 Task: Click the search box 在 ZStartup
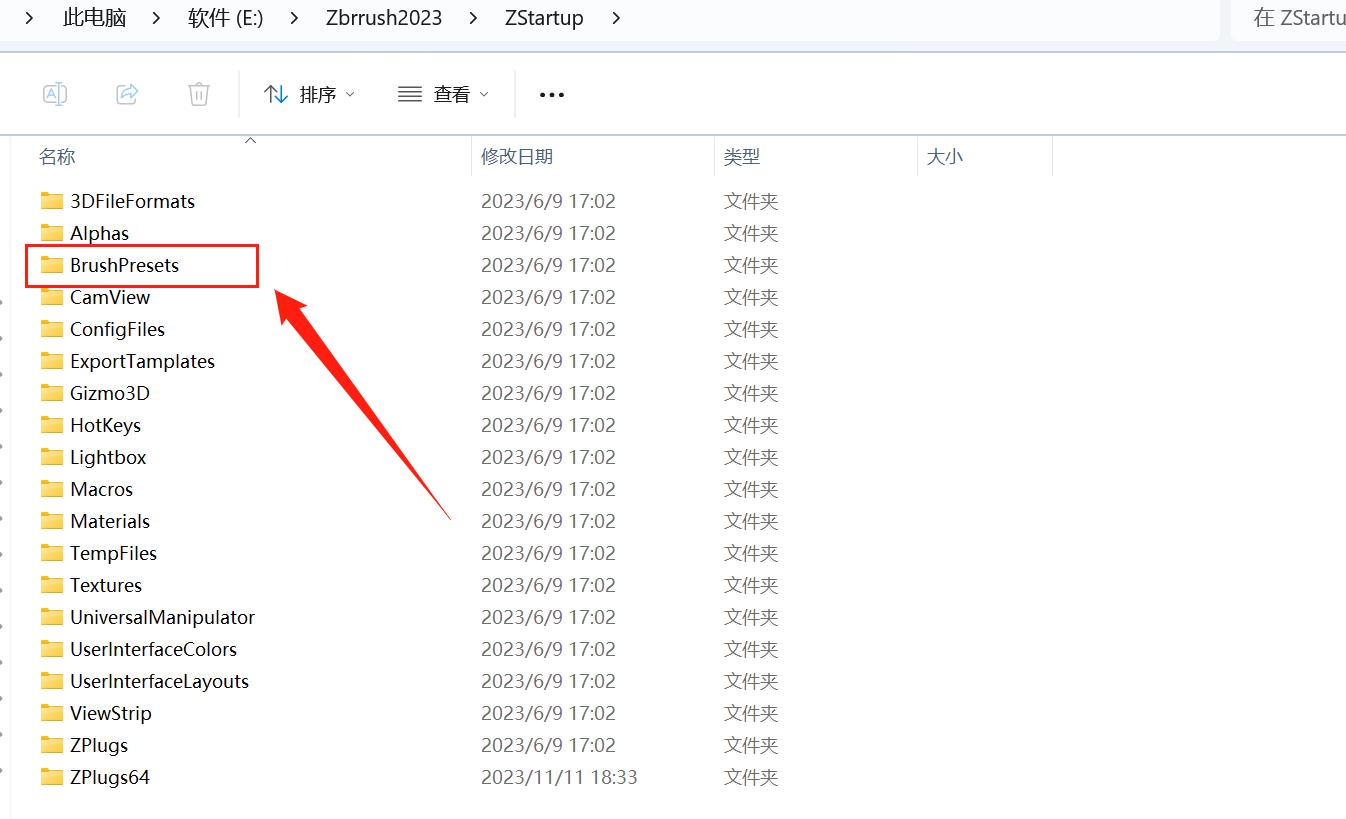click(1288, 18)
